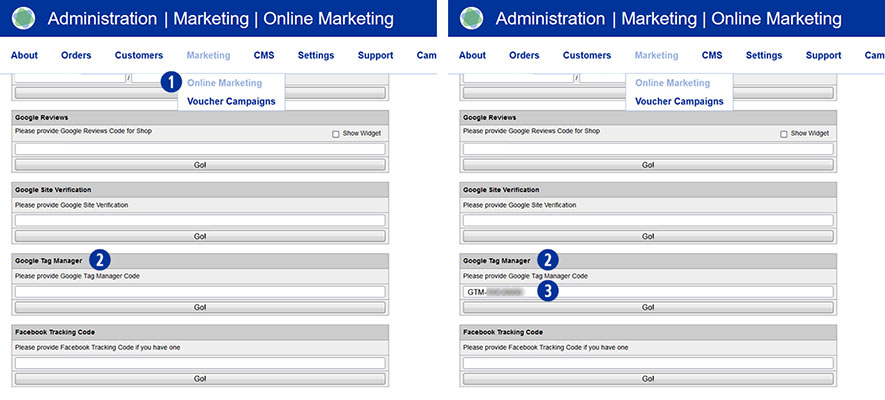Focus the left Google Site Verification input field
Viewport: 885px width, 400px height.
pos(200,220)
